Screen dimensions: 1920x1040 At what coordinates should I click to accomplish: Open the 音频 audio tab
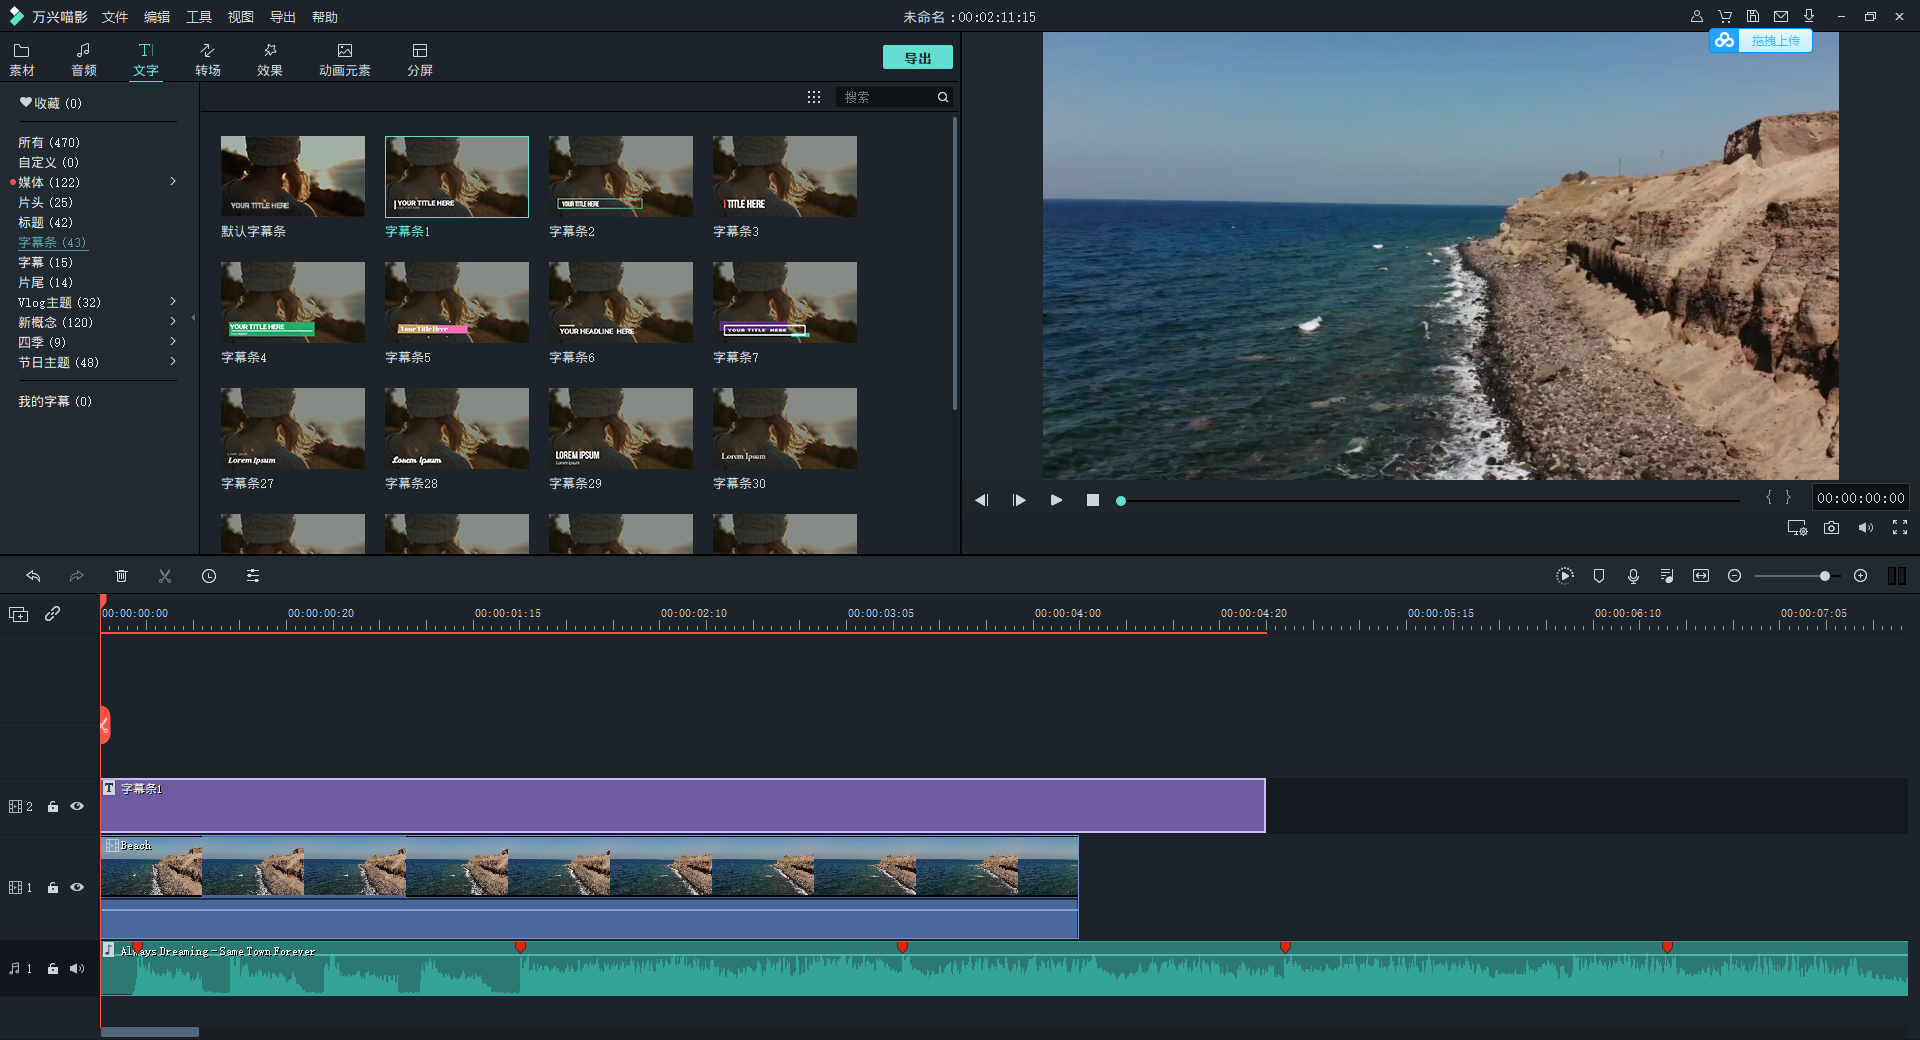point(84,60)
